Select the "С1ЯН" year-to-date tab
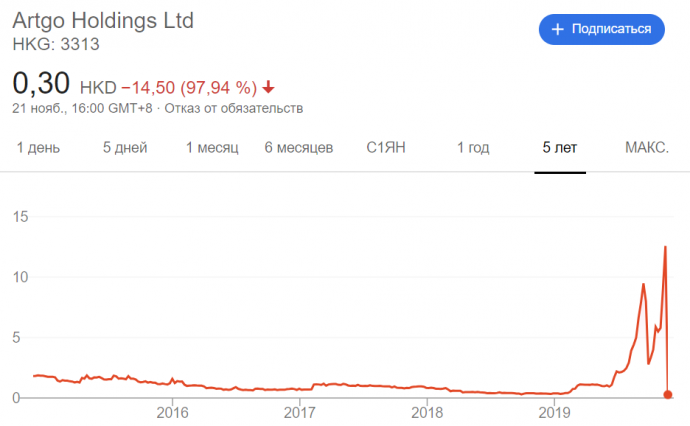690x426 pixels. pyautogui.click(x=385, y=148)
